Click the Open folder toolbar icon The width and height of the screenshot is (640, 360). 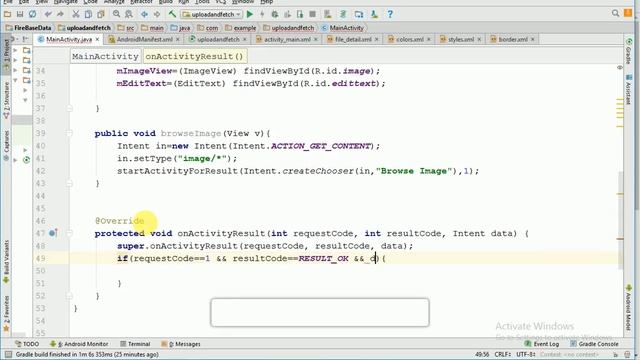coord(7,14)
